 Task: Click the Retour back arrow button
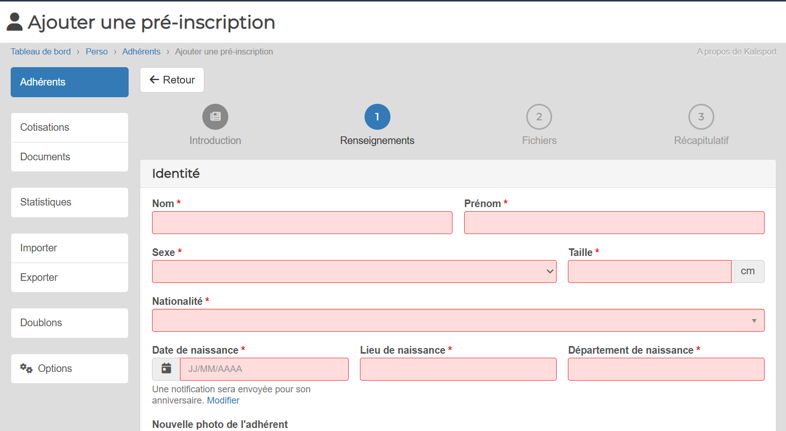pos(172,80)
